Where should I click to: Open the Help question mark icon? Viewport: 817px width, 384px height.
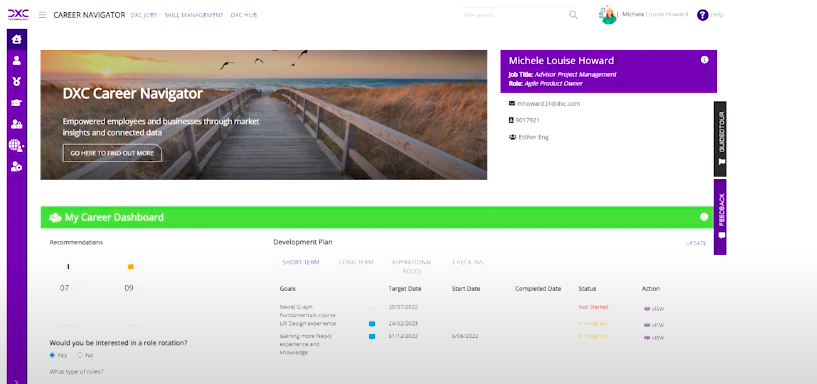coord(702,15)
